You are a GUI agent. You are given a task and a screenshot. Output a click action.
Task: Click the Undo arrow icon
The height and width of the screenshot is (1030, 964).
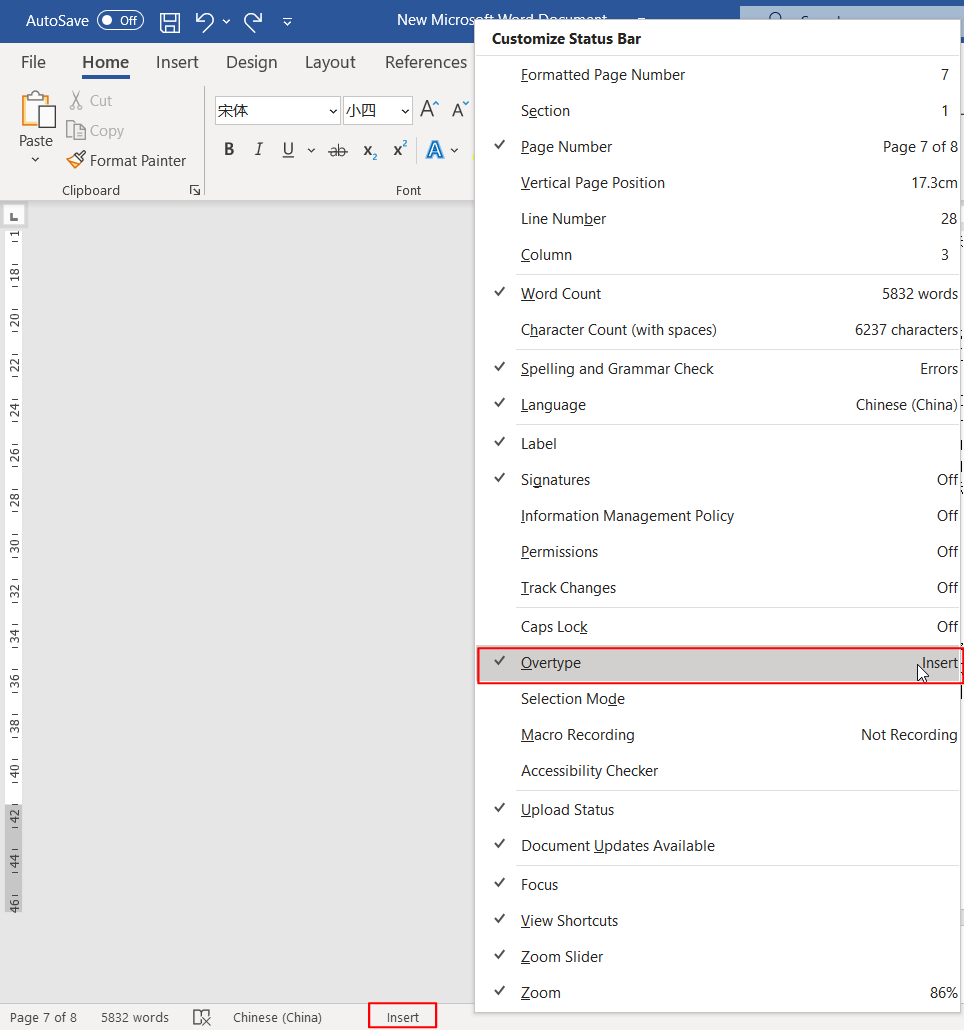click(x=204, y=22)
